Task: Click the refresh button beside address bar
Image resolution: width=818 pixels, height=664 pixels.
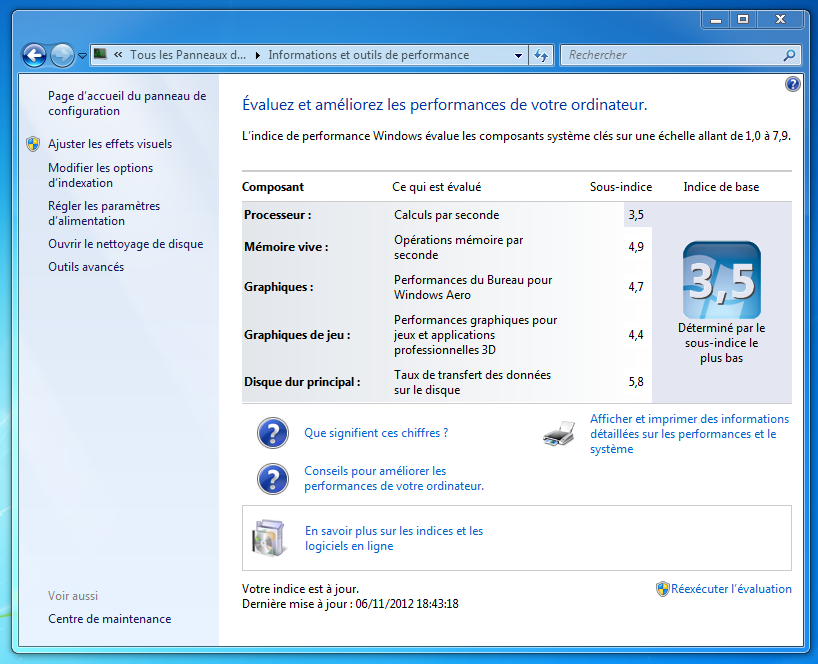Action: [541, 56]
